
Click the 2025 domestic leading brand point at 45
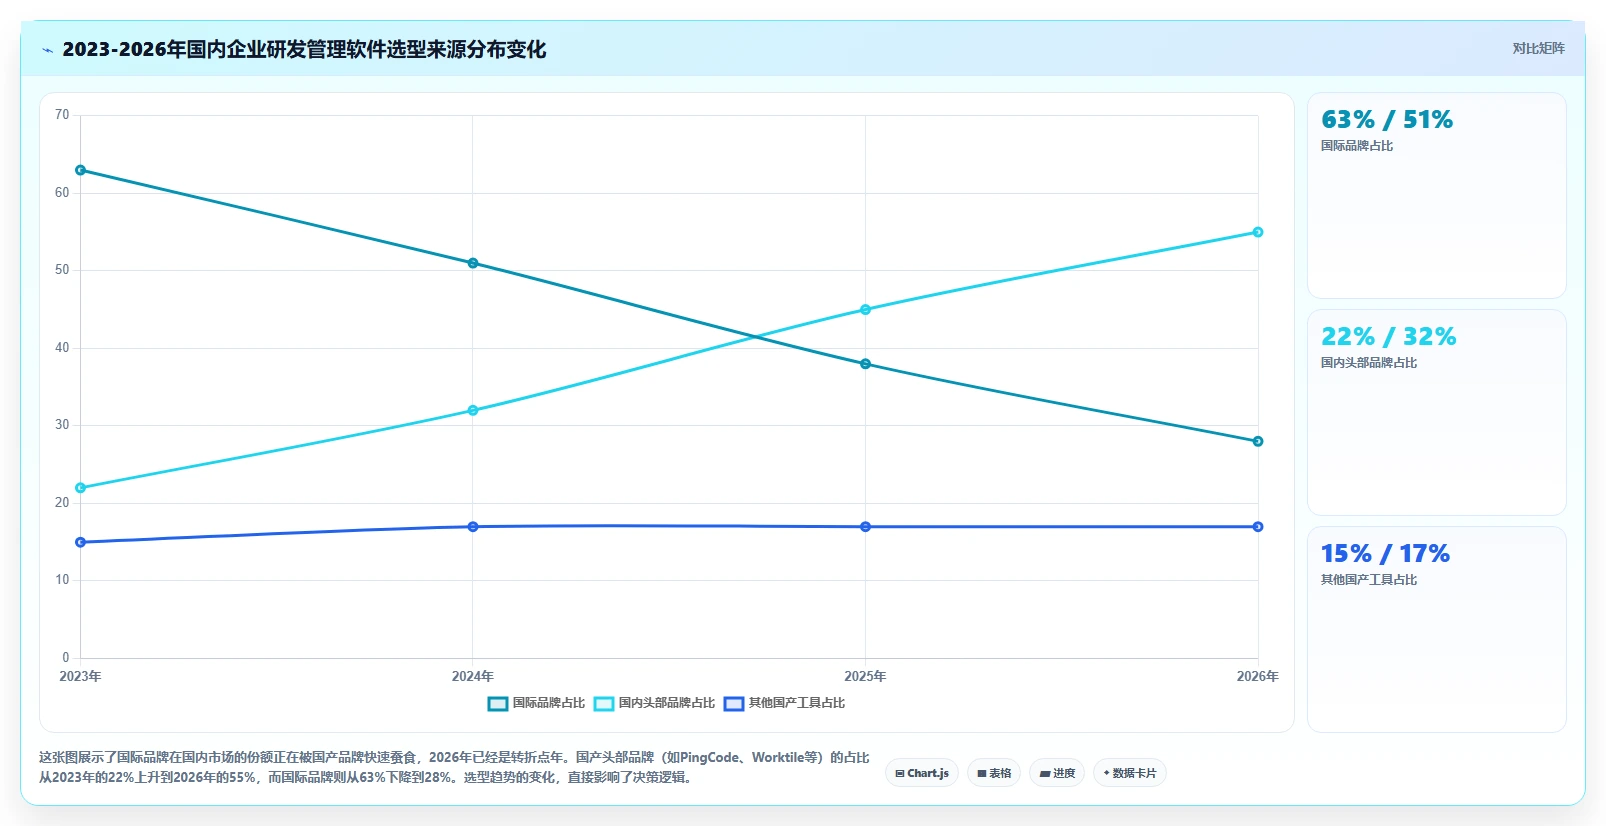coord(866,310)
